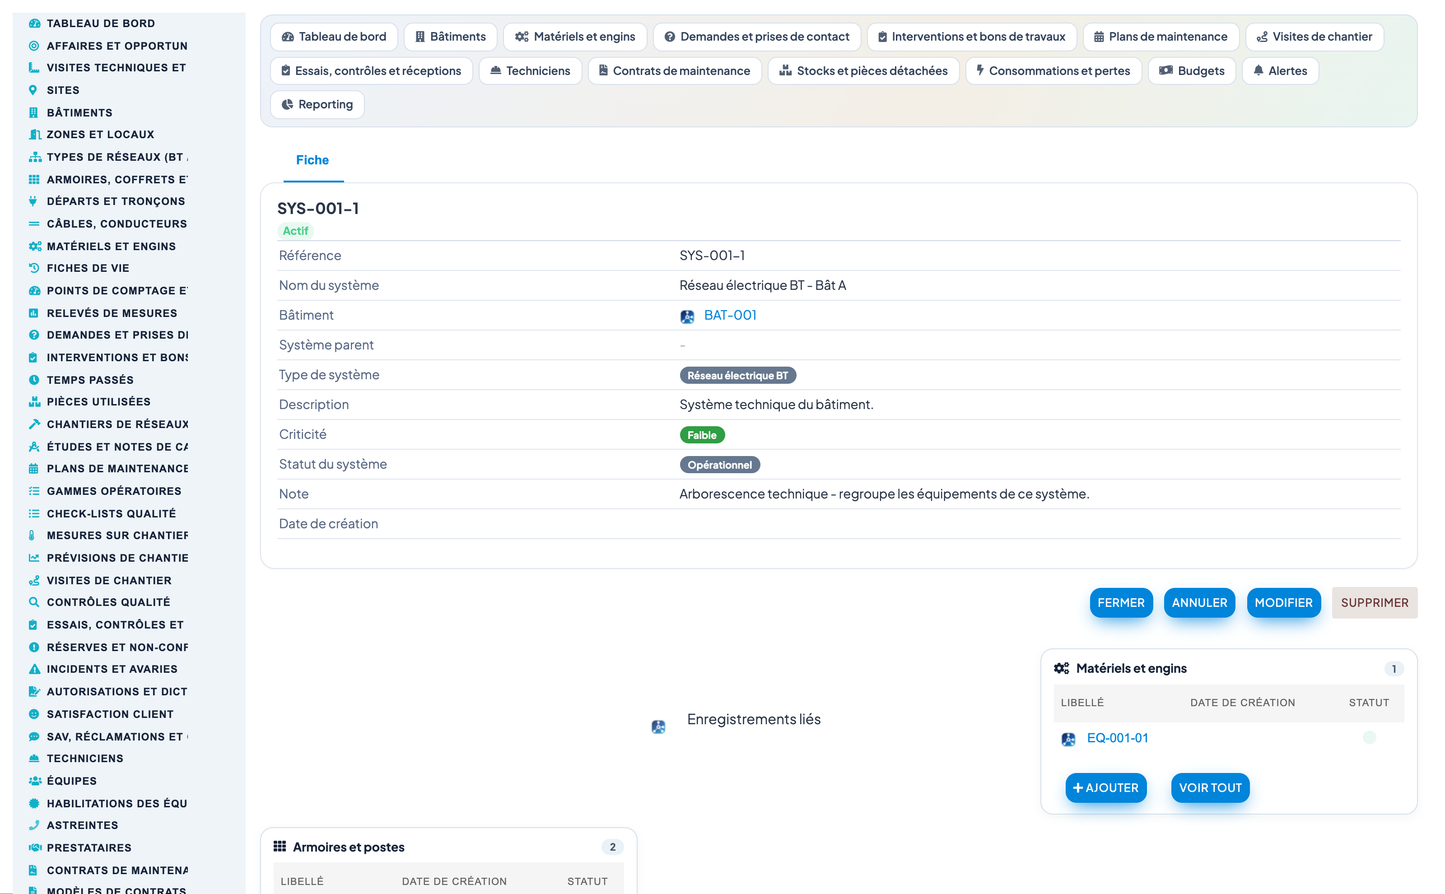
Task: Click the Incidents et avaries warning icon
Action: pyautogui.click(x=34, y=669)
